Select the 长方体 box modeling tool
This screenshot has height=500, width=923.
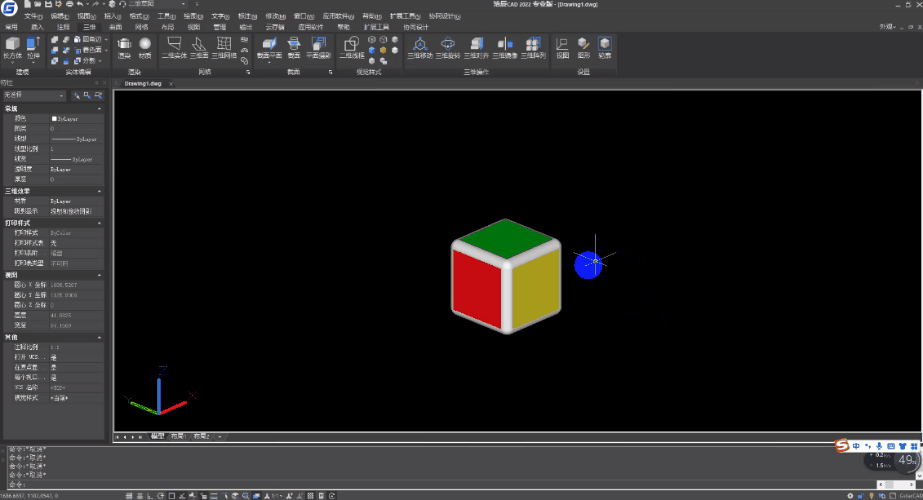click(x=12, y=48)
